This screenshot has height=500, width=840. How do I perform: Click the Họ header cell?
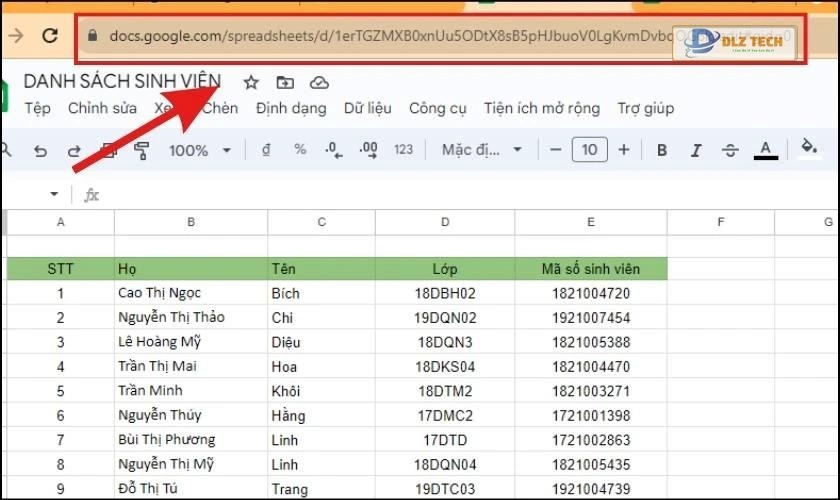(x=191, y=268)
